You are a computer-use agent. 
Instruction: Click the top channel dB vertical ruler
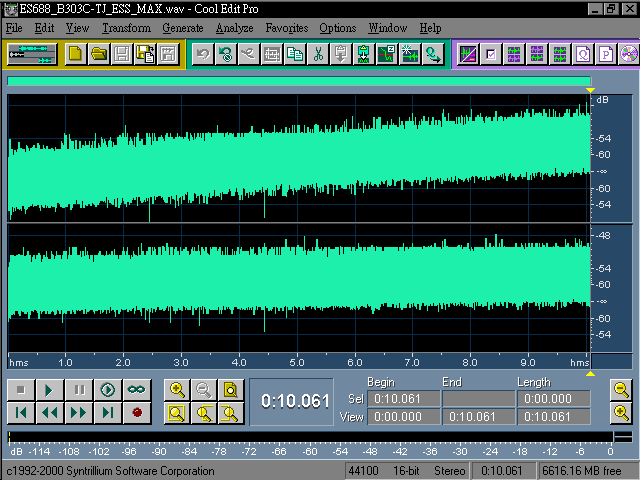pyautogui.click(x=611, y=158)
